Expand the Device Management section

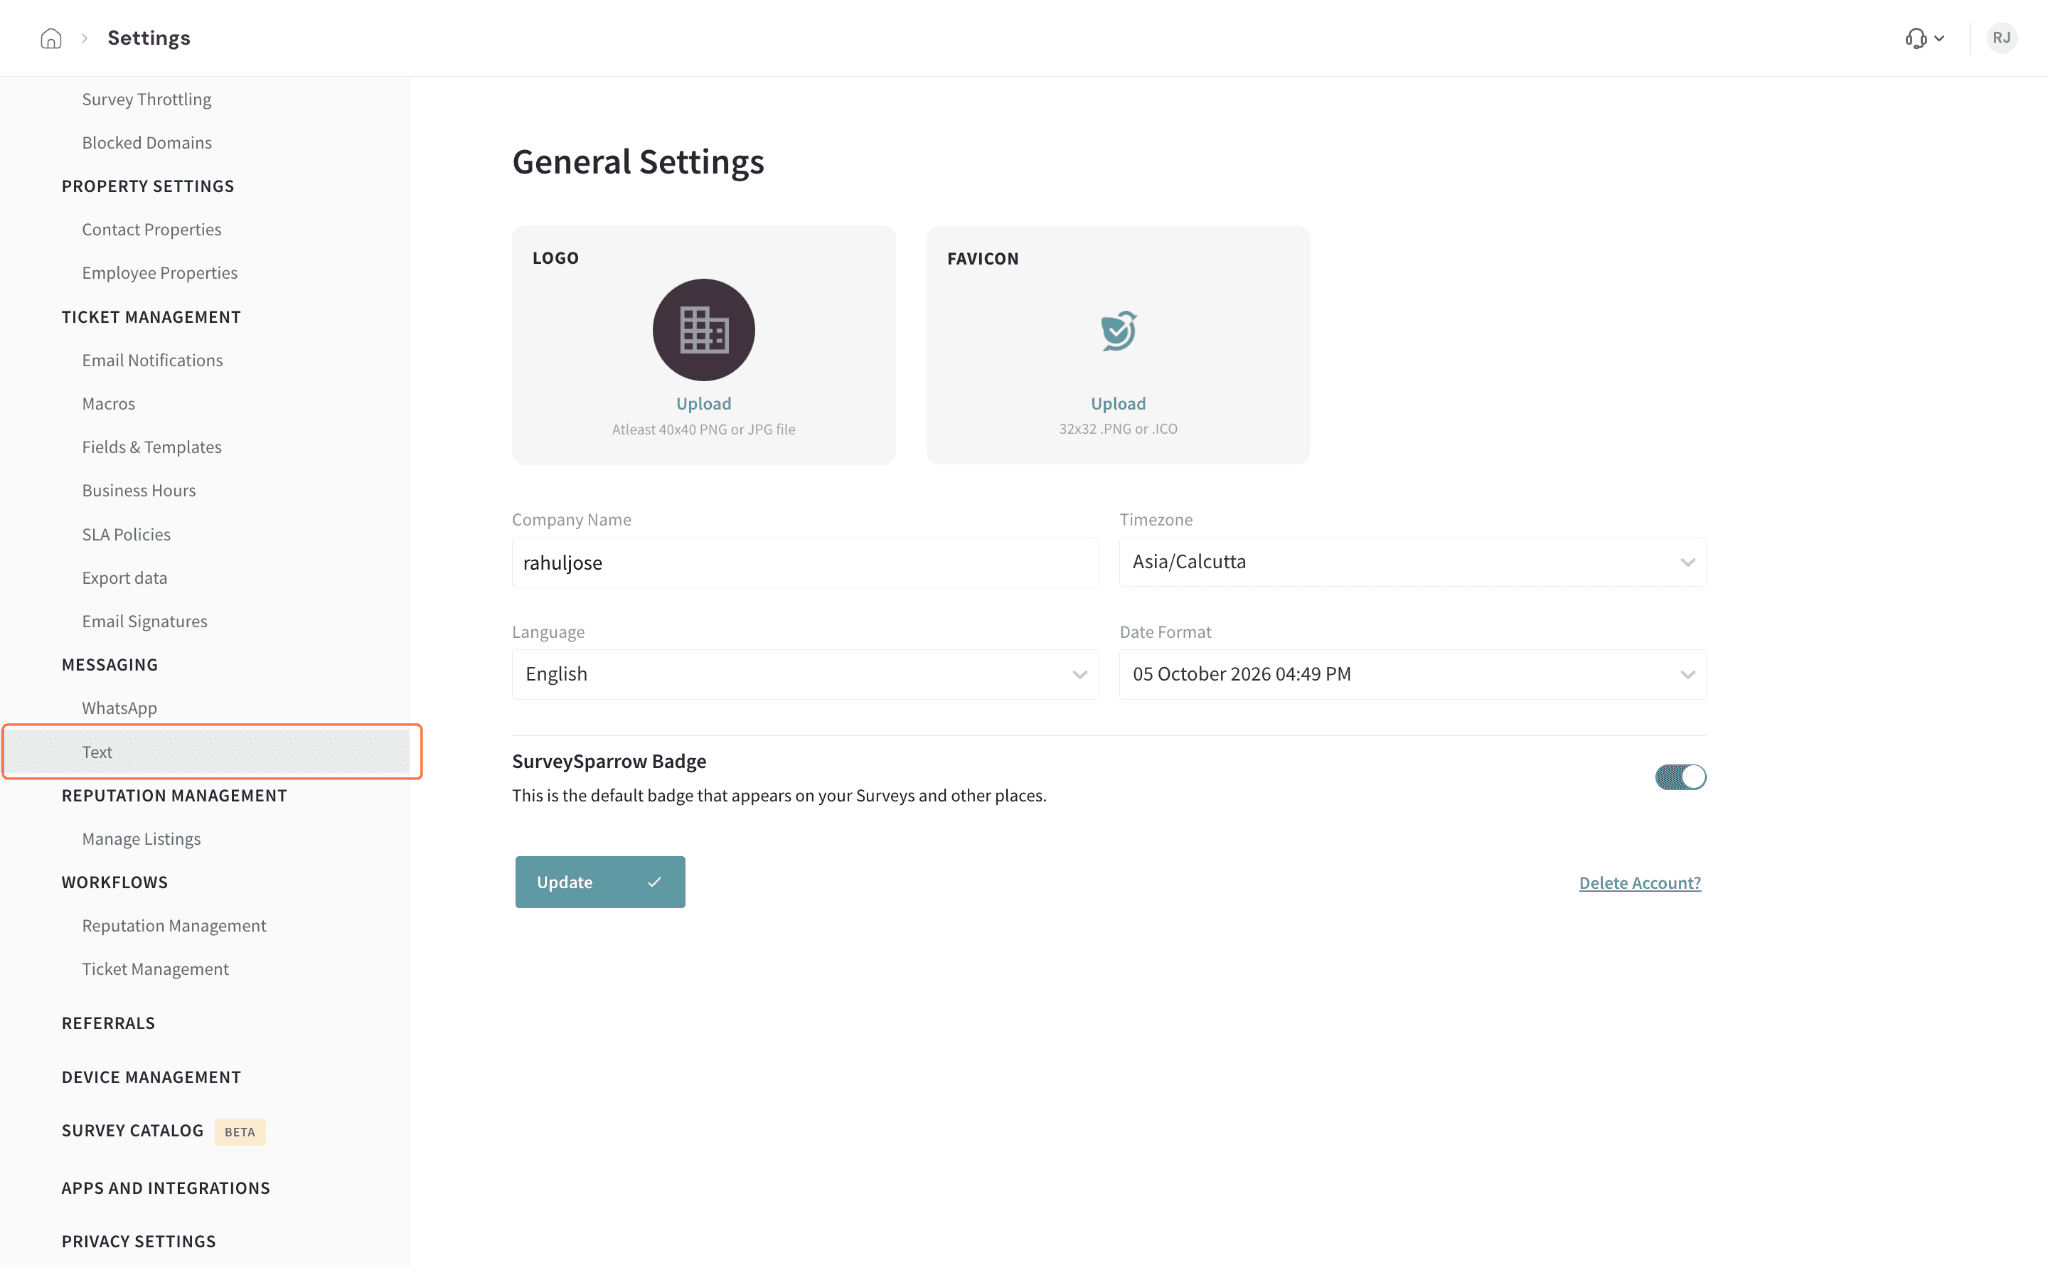pos(151,1077)
